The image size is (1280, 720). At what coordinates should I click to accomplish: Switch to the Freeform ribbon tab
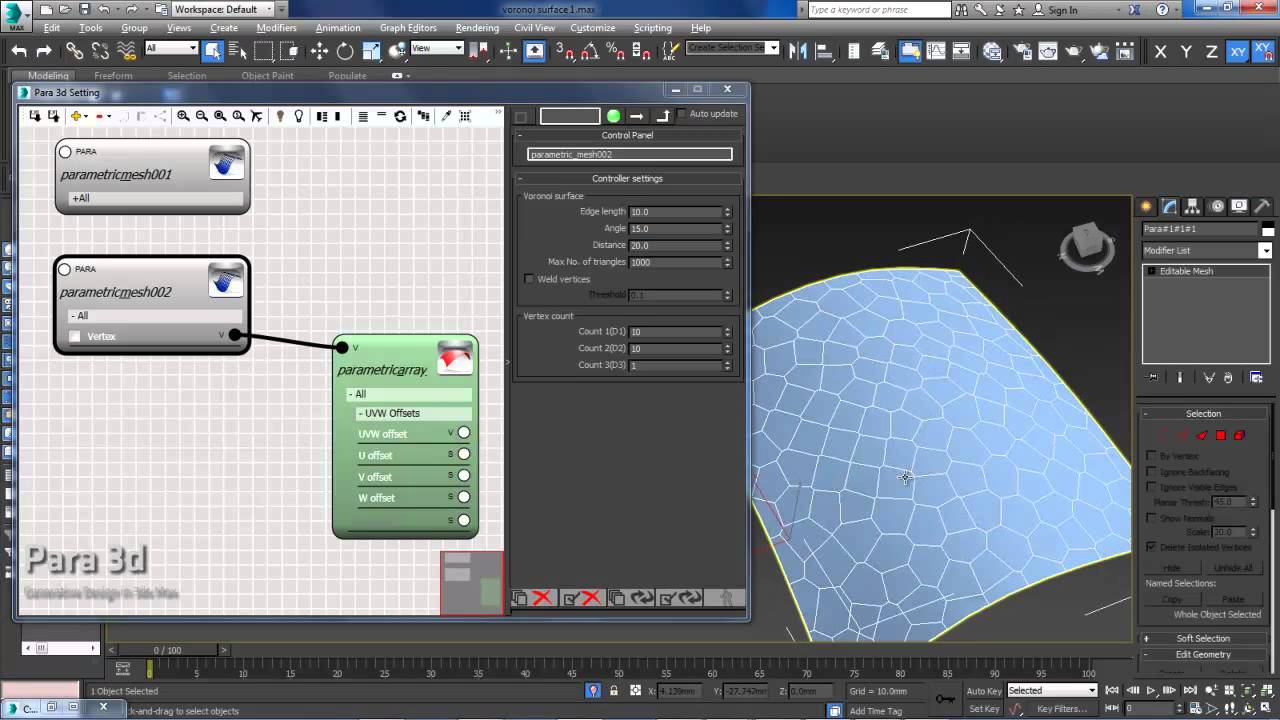[x=113, y=76]
